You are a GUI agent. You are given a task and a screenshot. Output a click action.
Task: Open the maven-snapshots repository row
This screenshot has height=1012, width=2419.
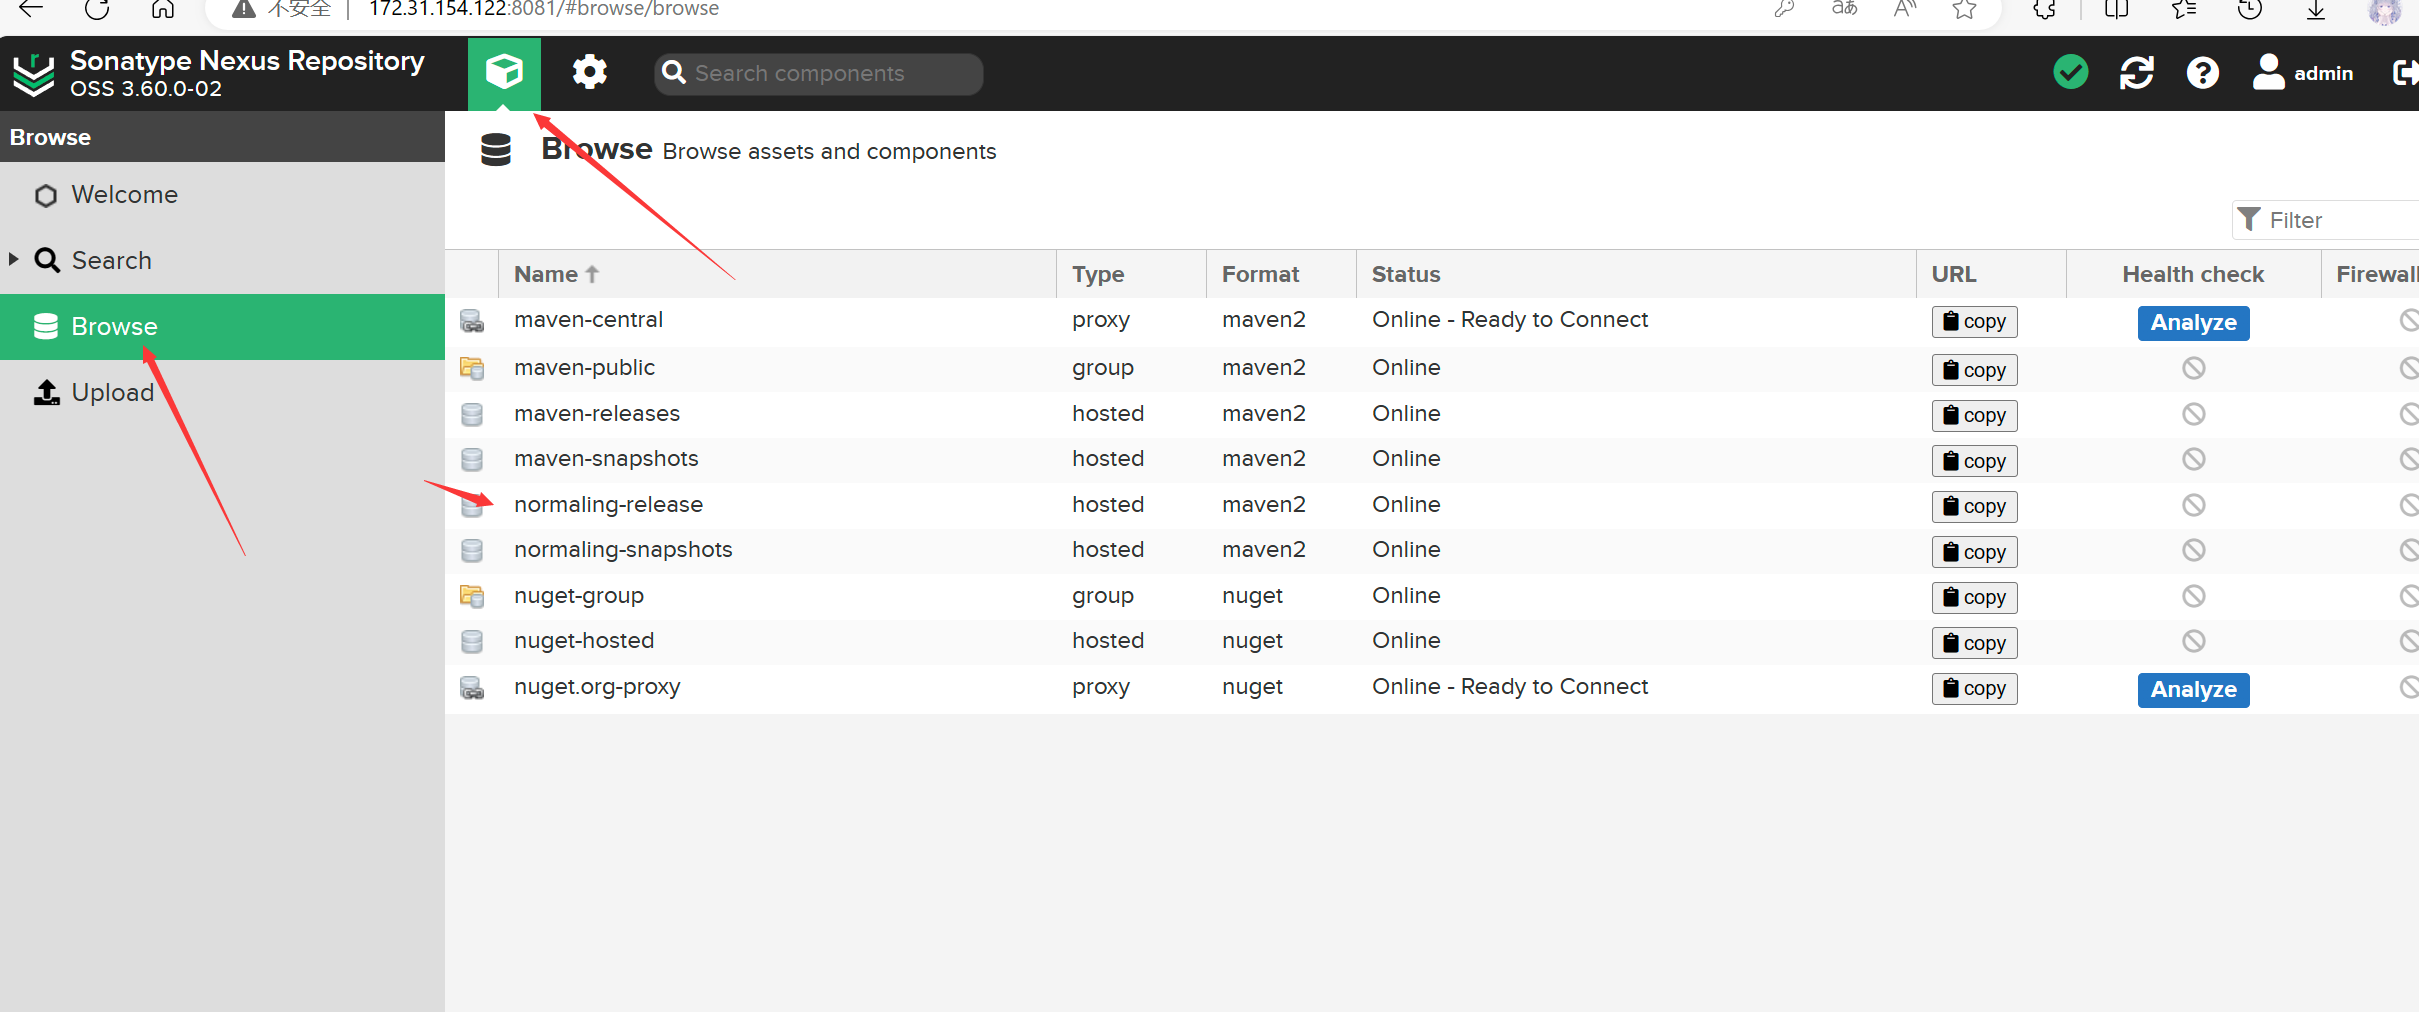606,459
